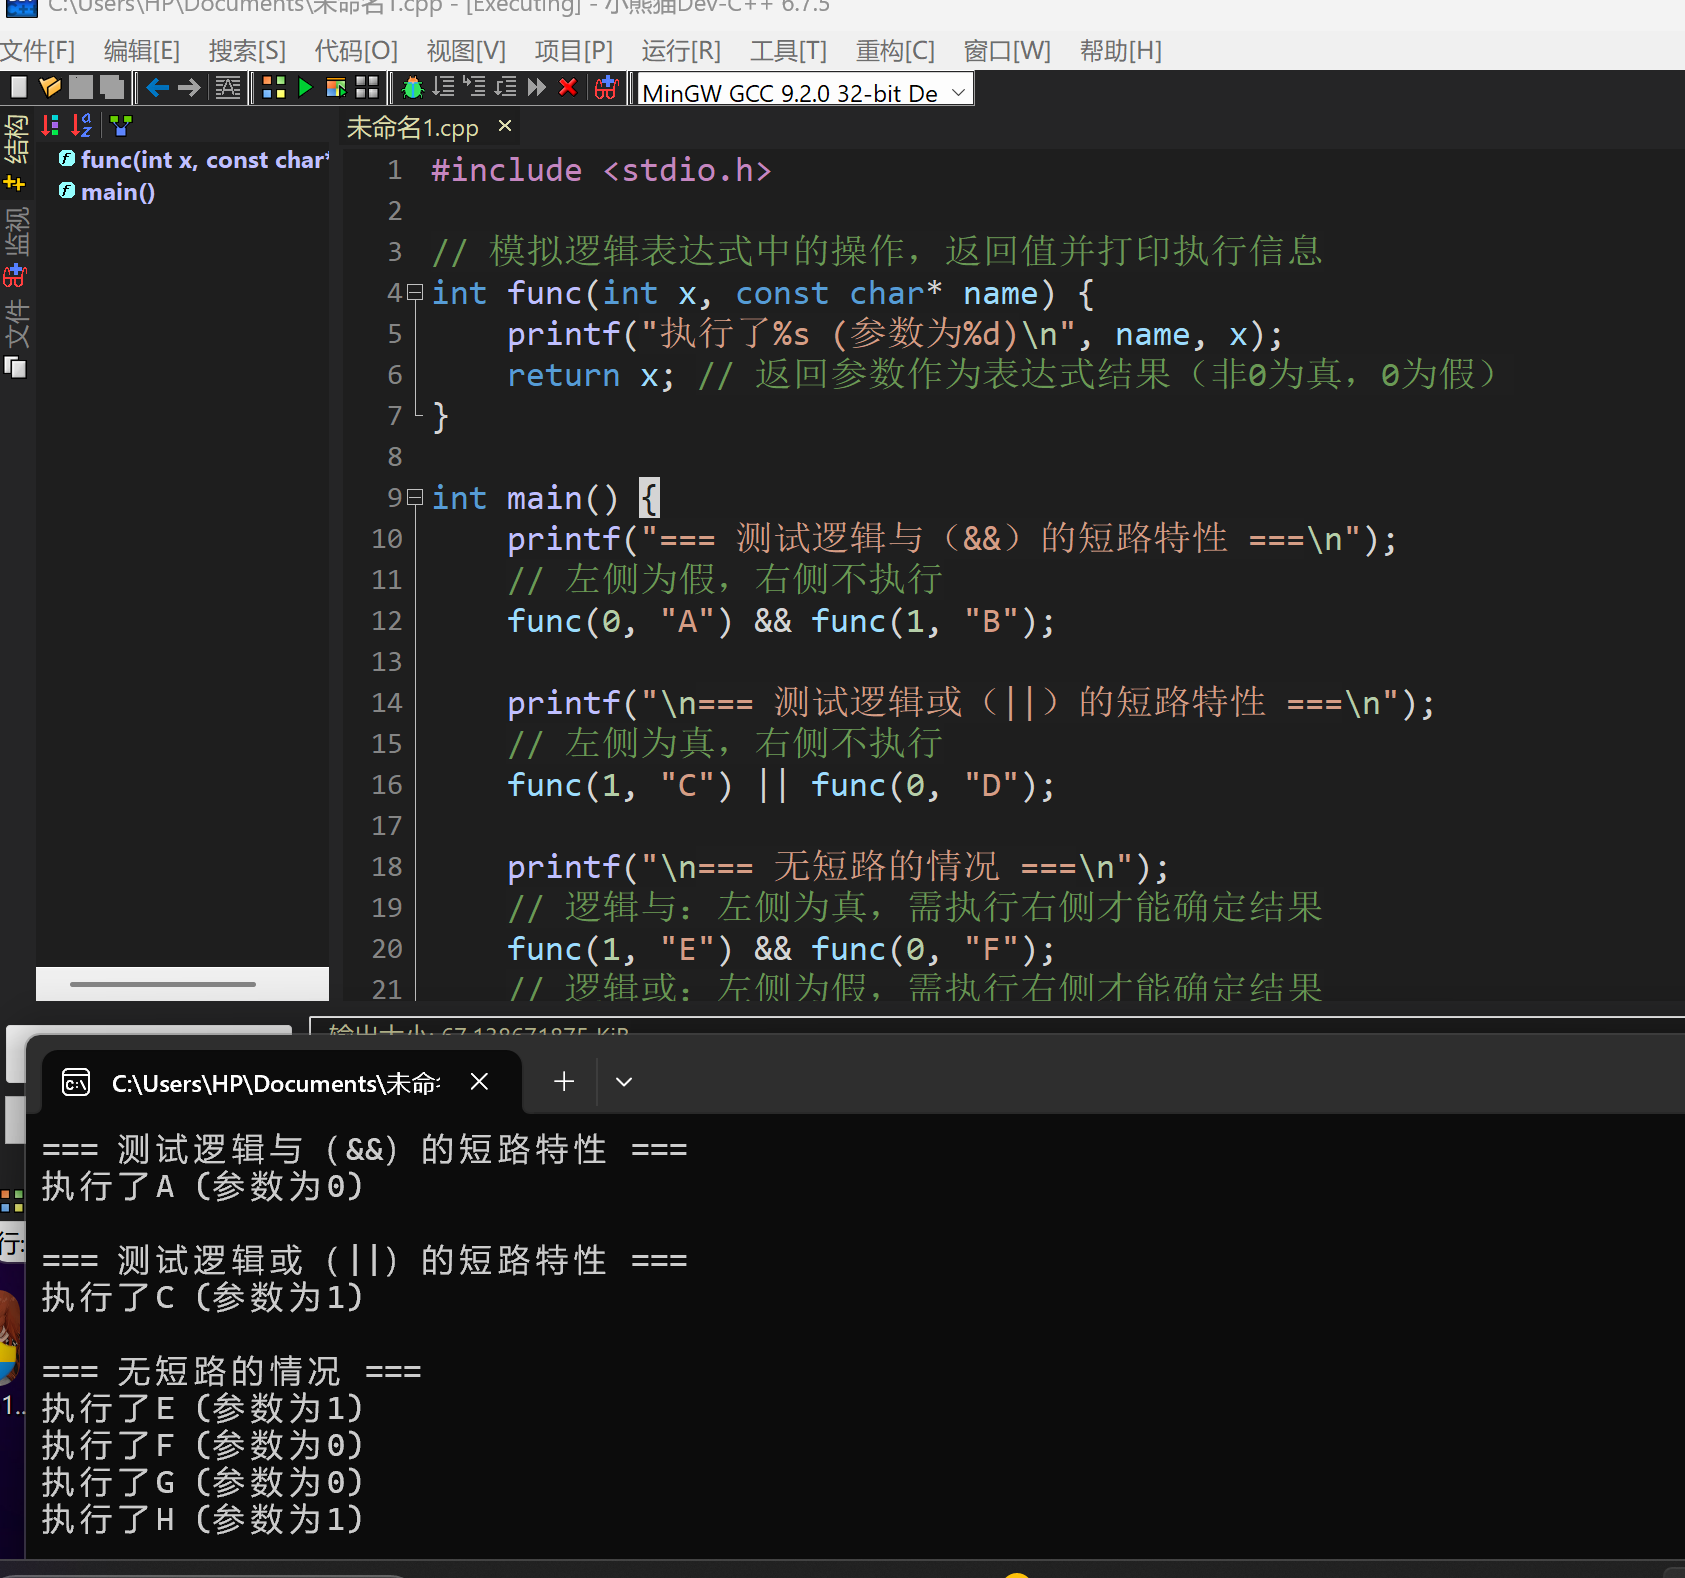Select the main() entry in the structure list
The width and height of the screenshot is (1685, 1578).
pyautogui.click(x=107, y=192)
